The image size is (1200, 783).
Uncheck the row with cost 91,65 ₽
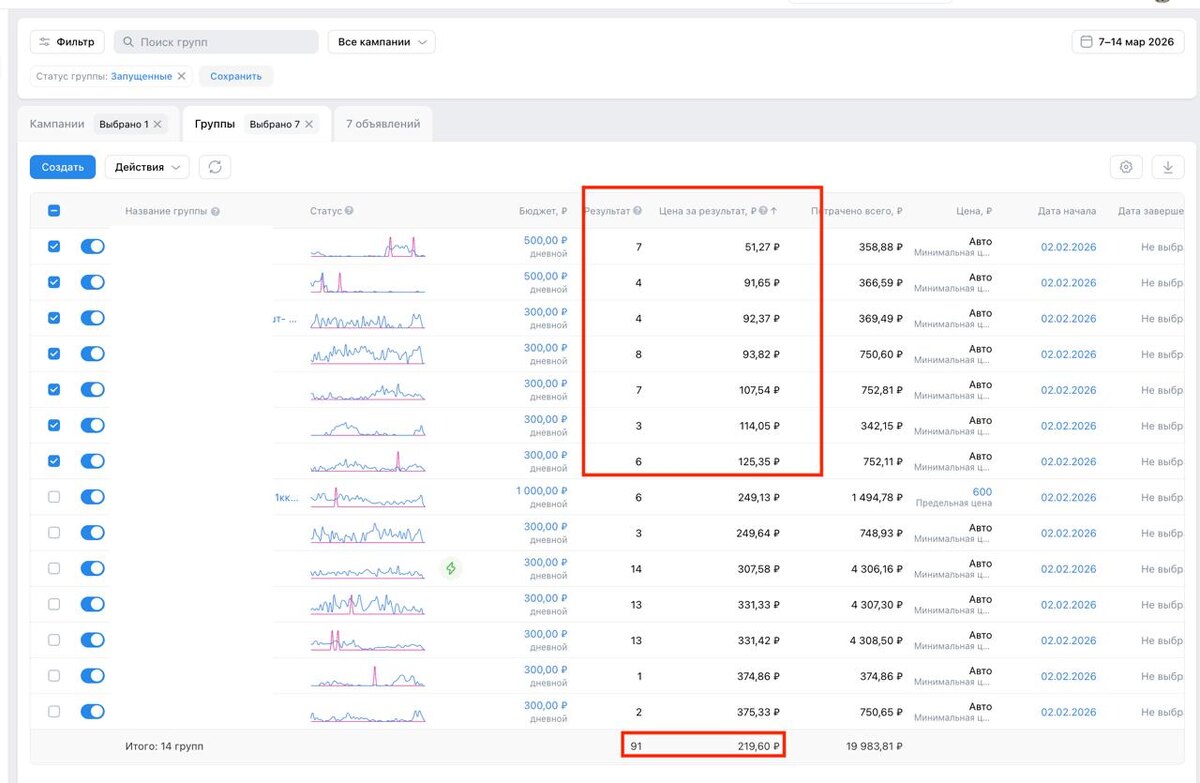[54, 282]
